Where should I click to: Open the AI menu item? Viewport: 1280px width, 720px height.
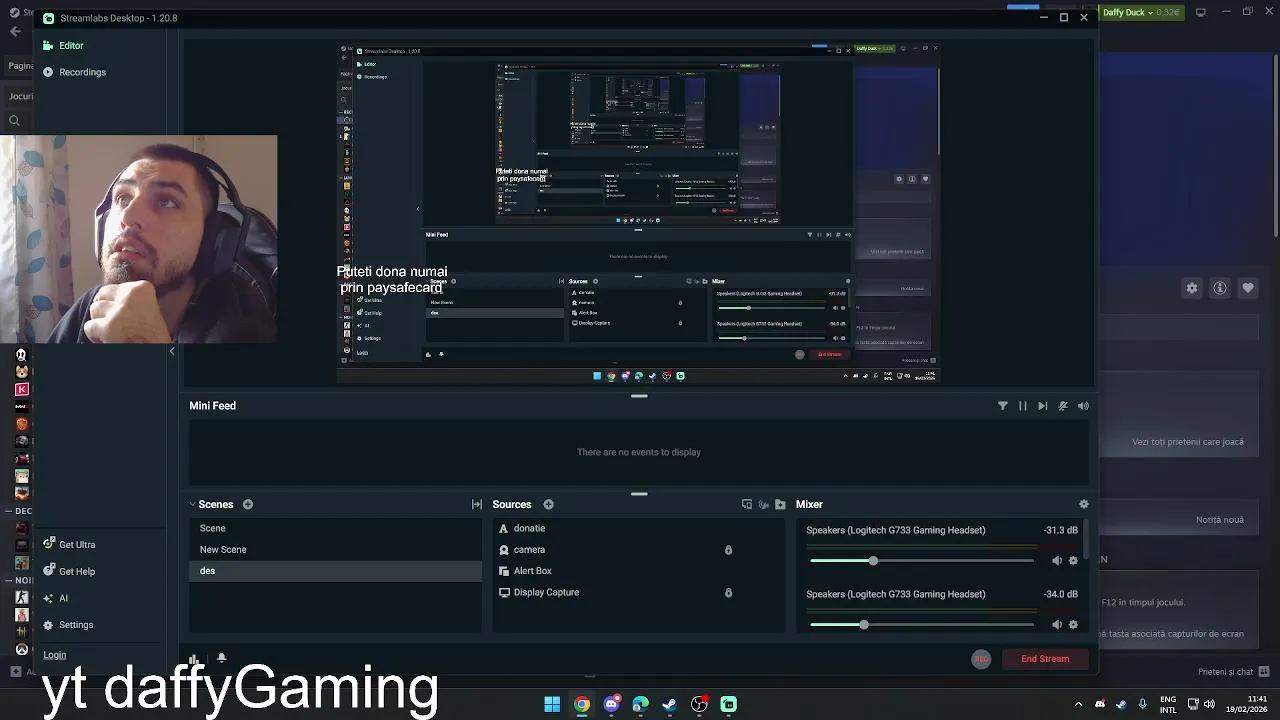pyautogui.click(x=55, y=598)
